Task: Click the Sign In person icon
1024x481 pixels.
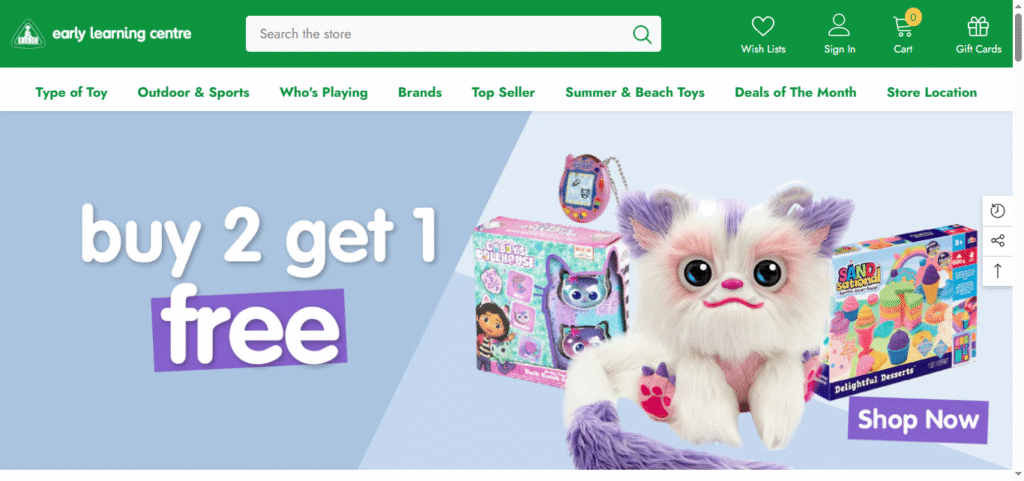Action: coord(839,25)
